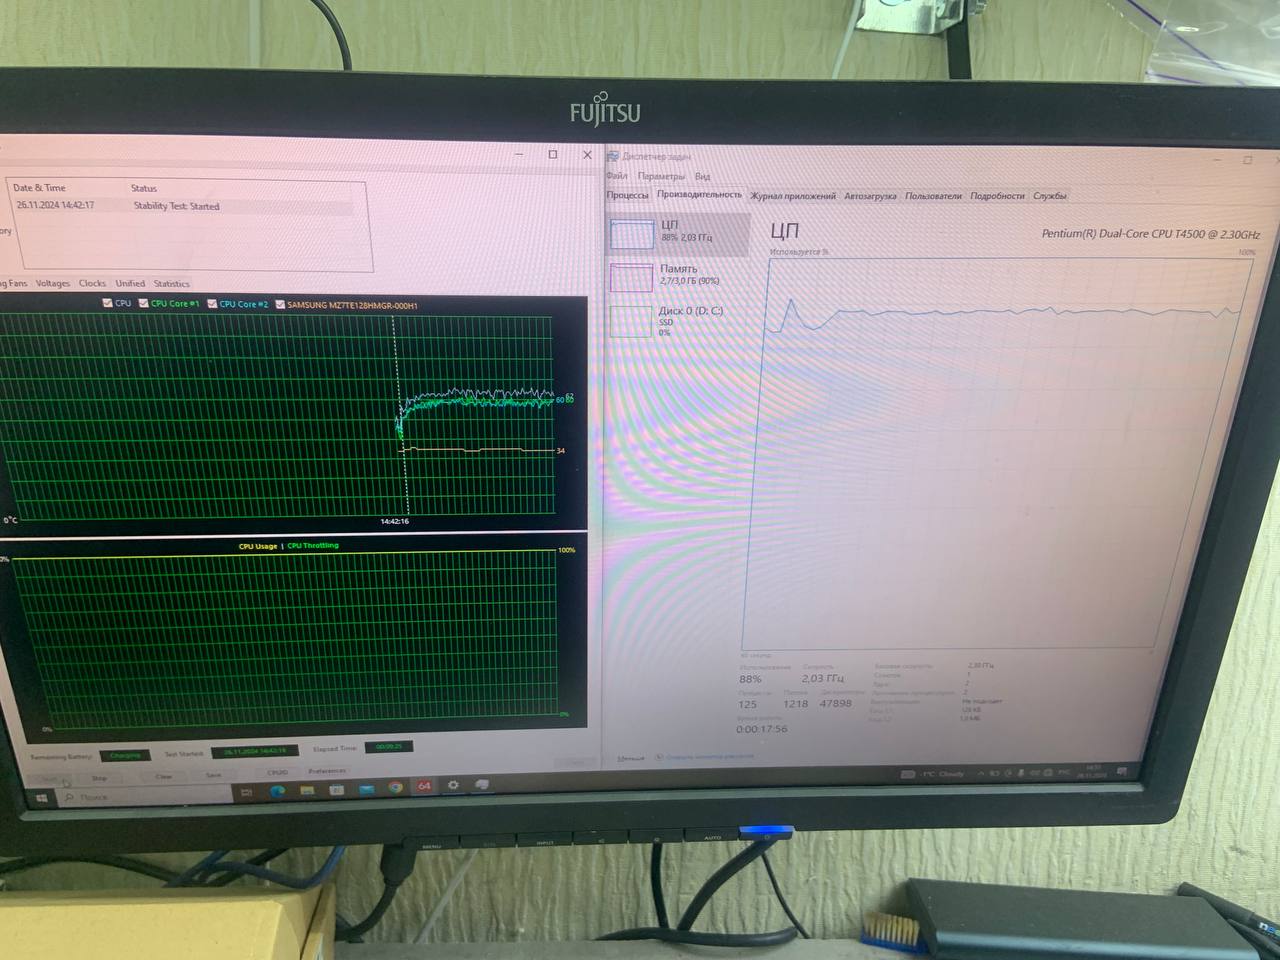Click the Task View taskbar icon
The height and width of the screenshot is (960, 1280).
(x=247, y=792)
